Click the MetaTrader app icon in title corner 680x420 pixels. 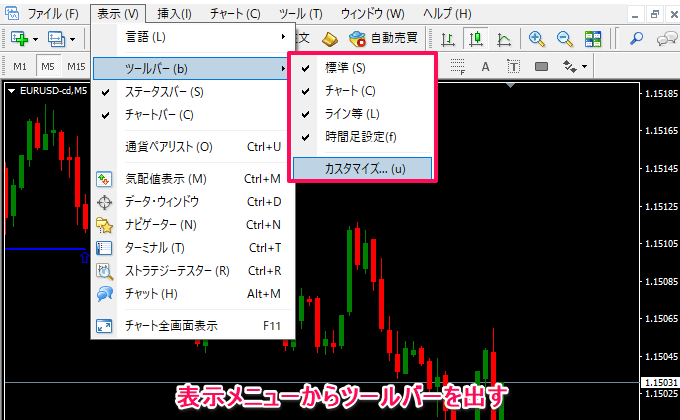pos(12,13)
